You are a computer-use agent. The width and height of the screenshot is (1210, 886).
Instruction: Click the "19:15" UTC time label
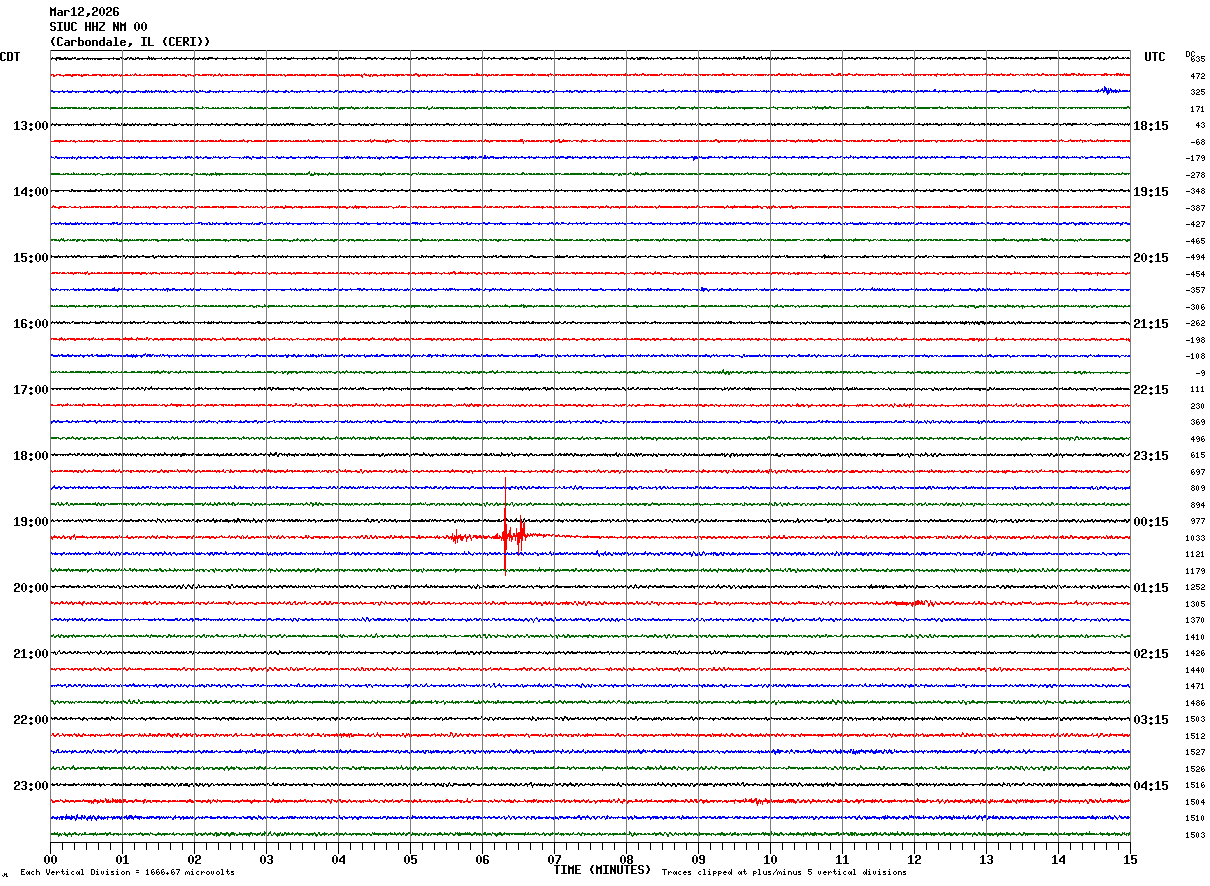[x=1151, y=192]
